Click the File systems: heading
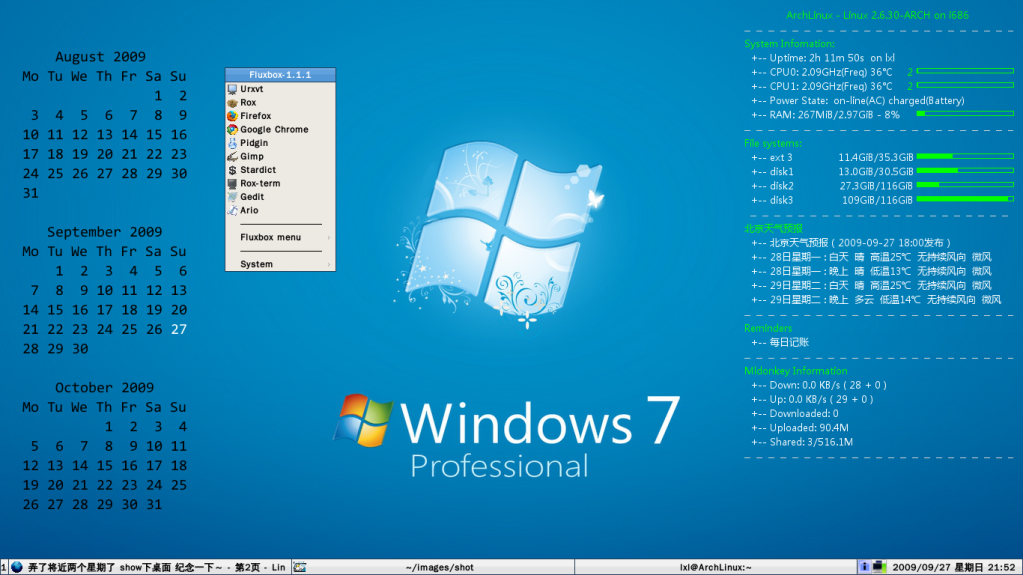The width and height of the screenshot is (1023, 575). click(773, 144)
